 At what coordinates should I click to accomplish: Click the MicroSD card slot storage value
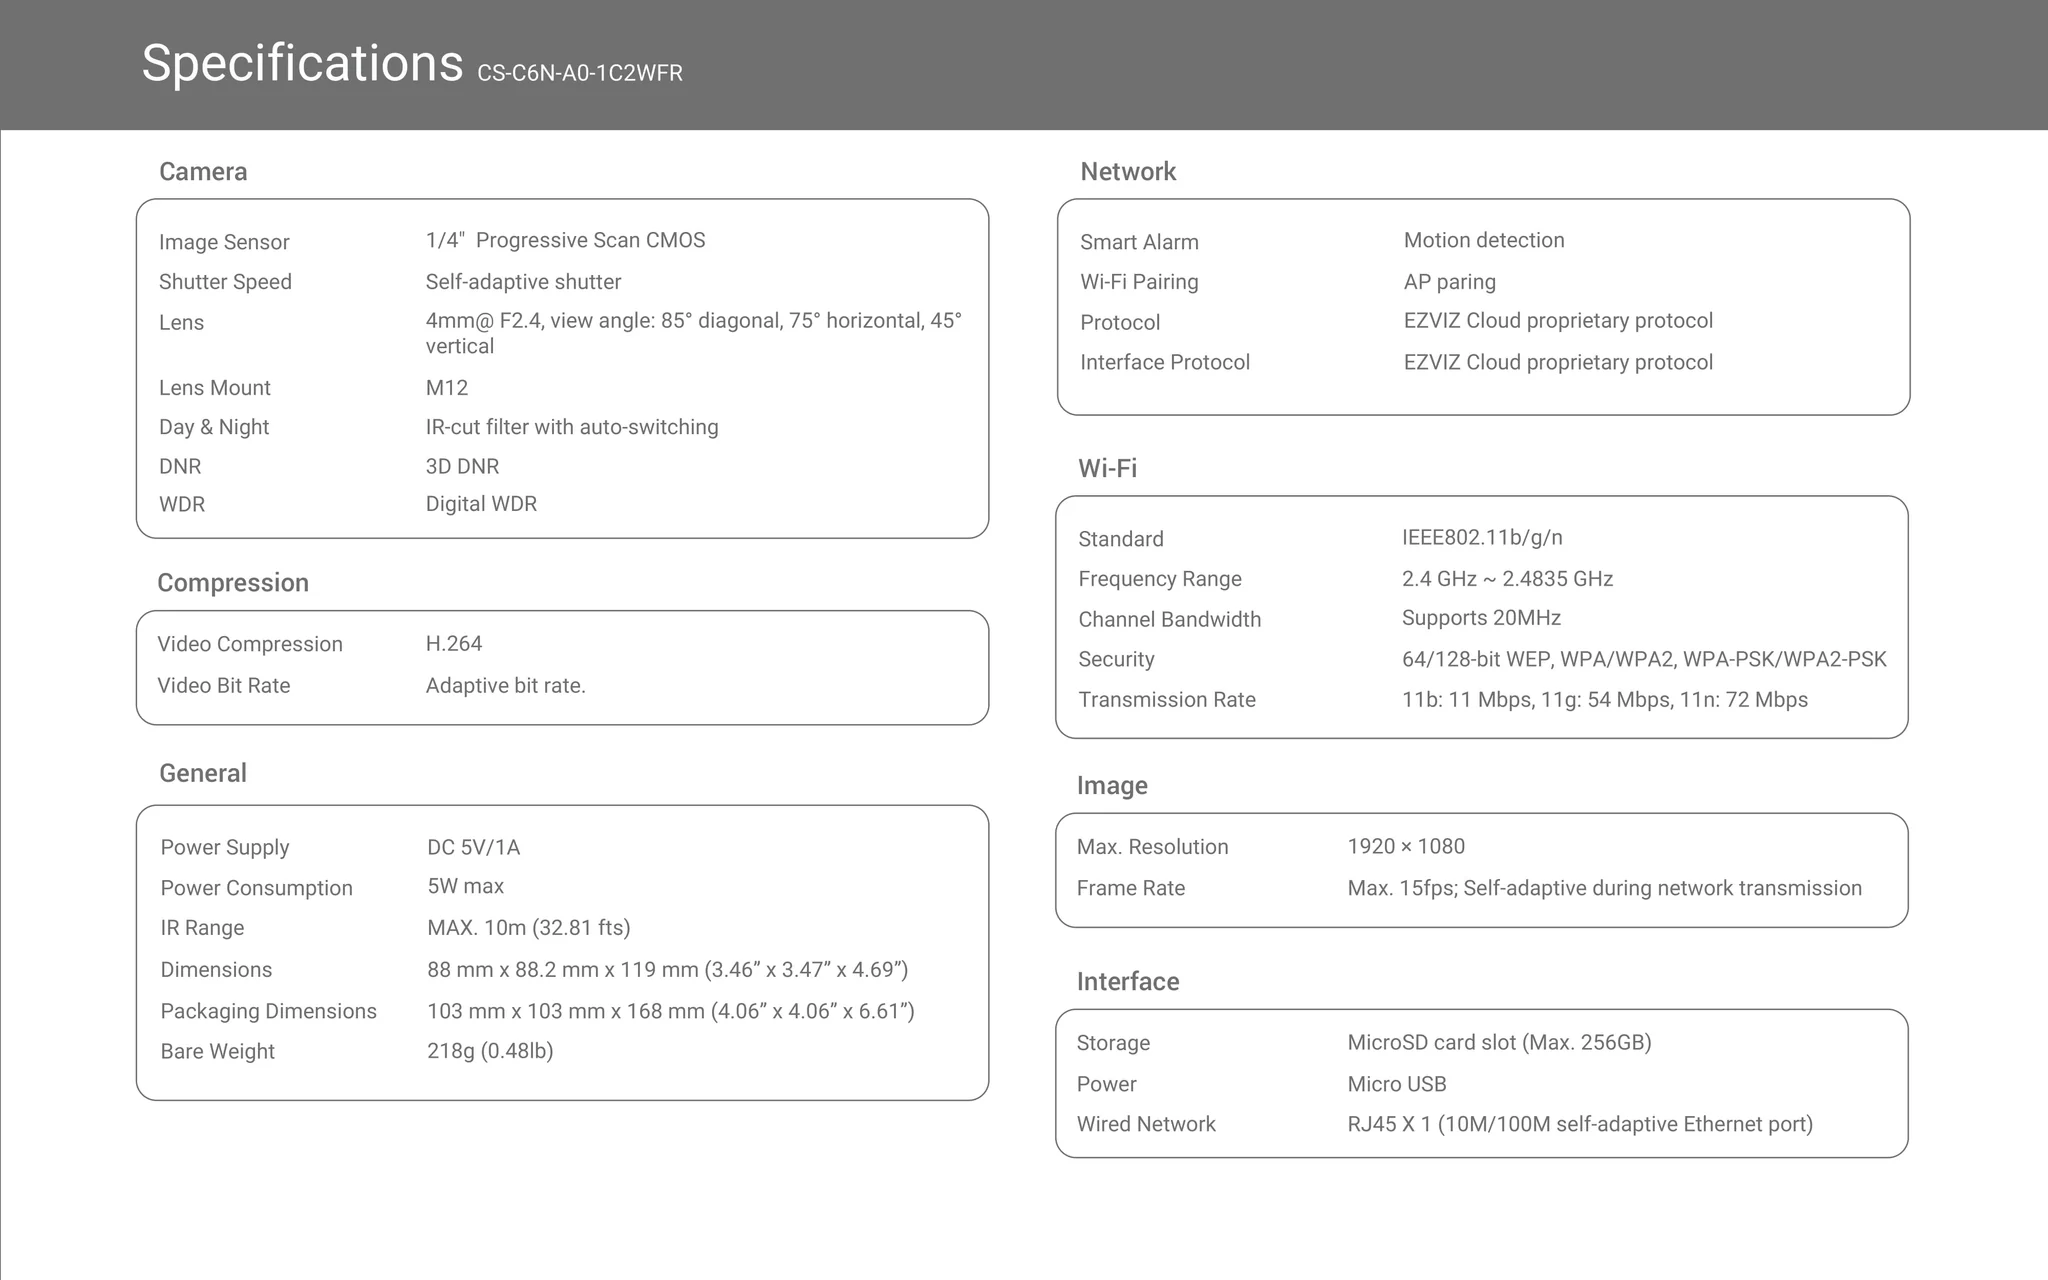[1499, 1043]
